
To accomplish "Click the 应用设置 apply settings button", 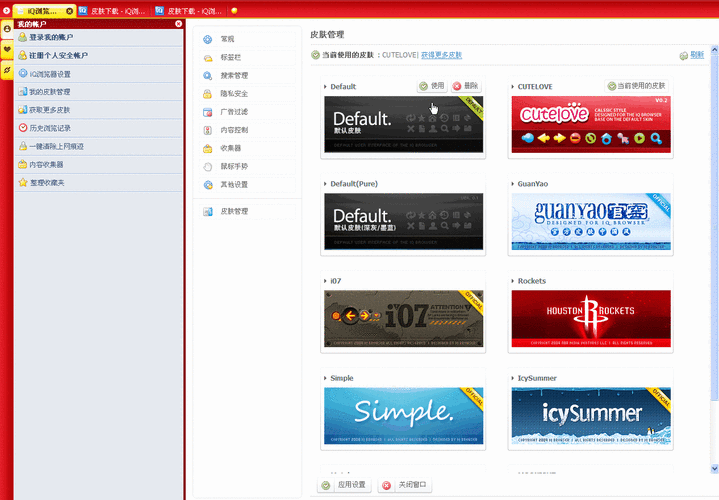I will coord(343,485).
